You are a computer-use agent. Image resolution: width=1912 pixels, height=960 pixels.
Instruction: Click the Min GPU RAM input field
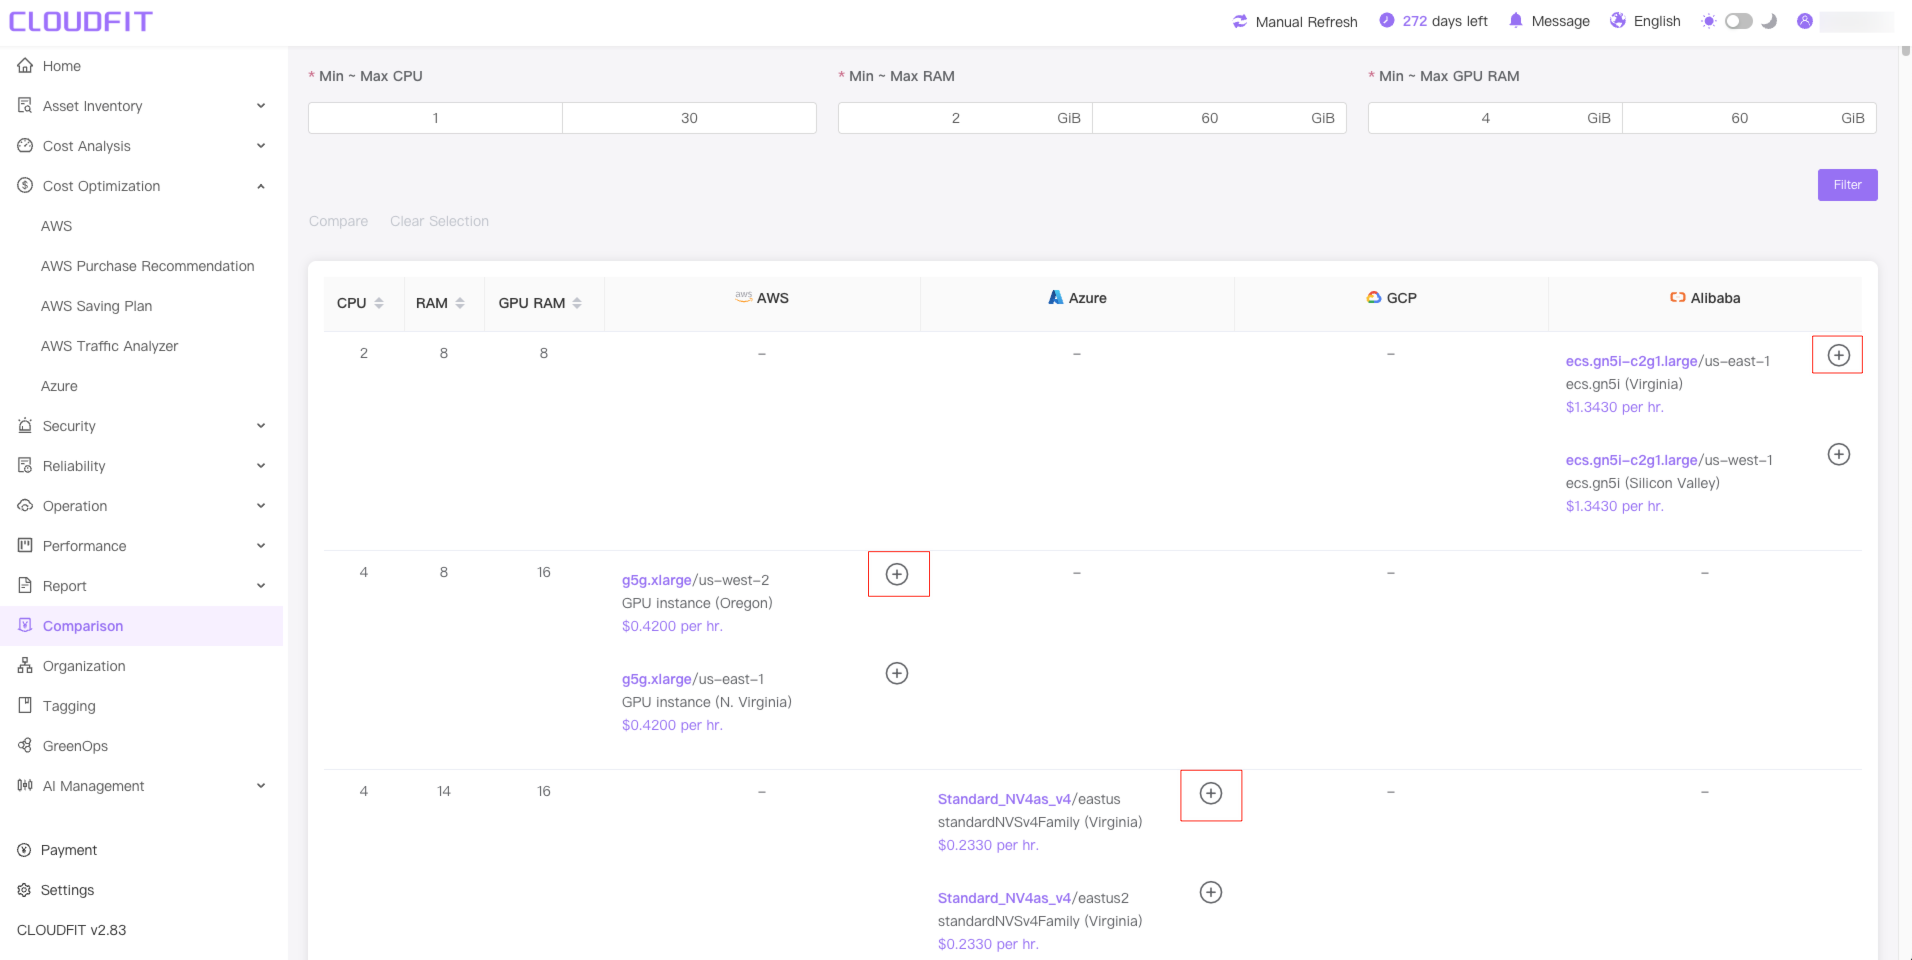click(x=1495, y=118)
